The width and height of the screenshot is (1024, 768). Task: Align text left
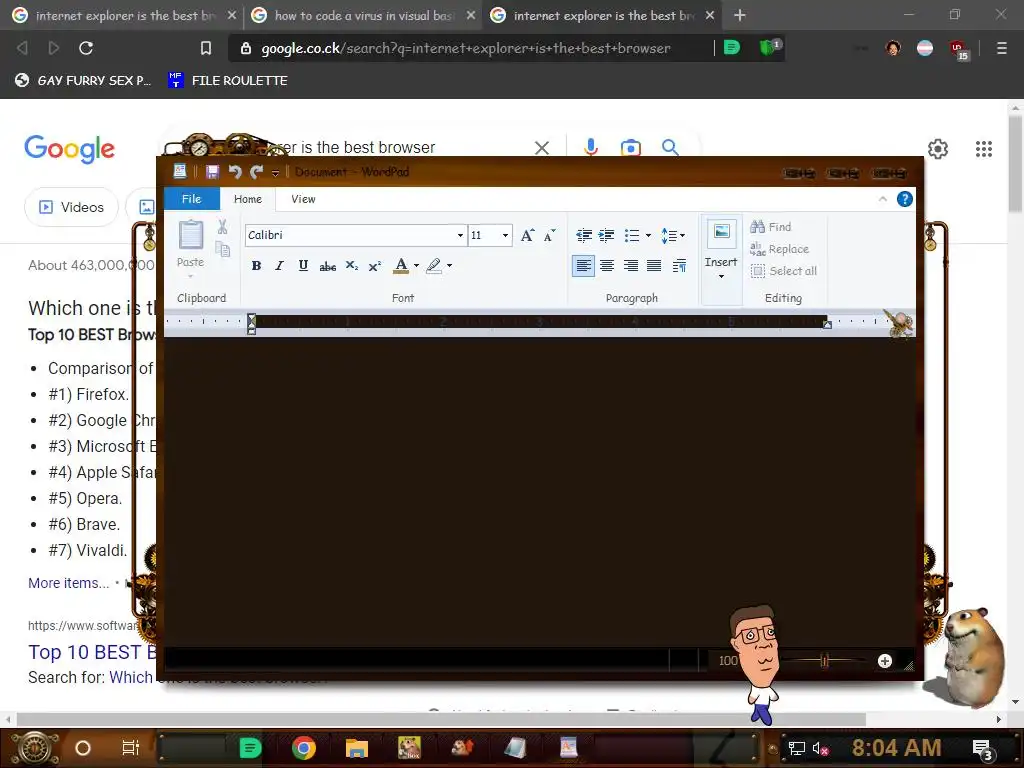[583, 266]
